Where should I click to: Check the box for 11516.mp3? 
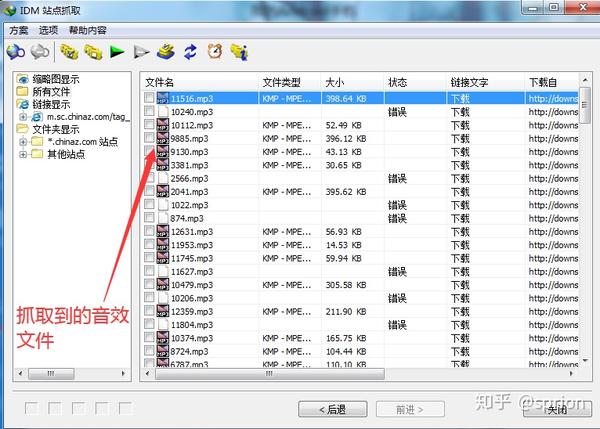[149, 98]
